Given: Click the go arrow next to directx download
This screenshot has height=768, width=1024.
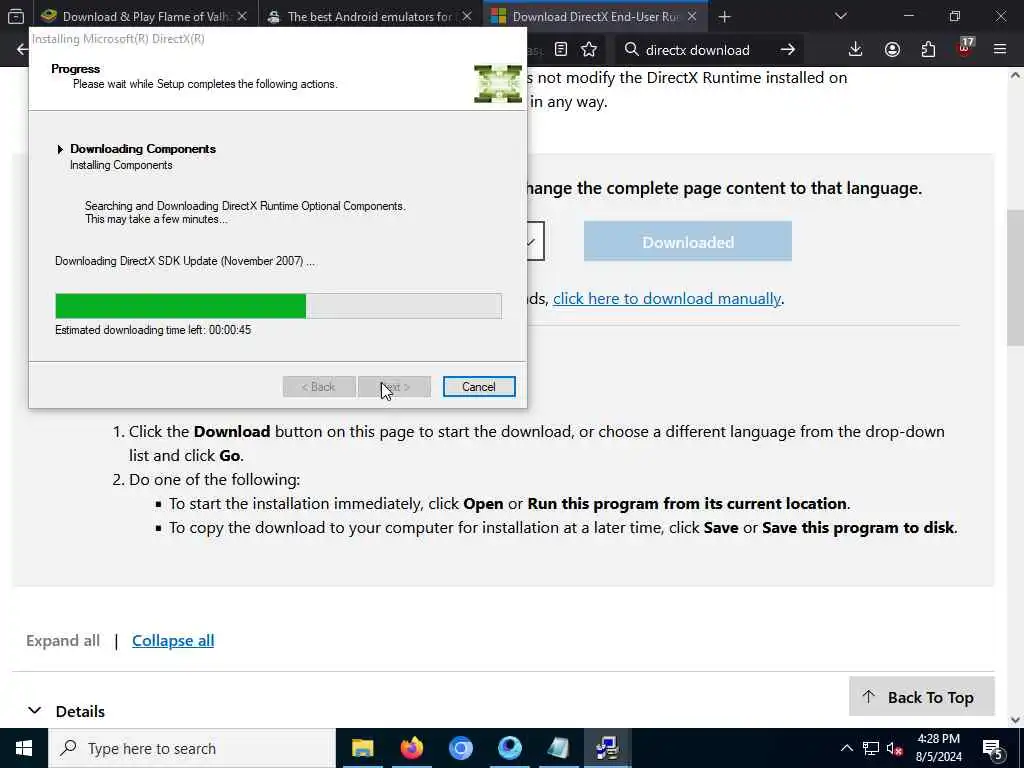Looking at the screenshot, I should click(788, 50).
